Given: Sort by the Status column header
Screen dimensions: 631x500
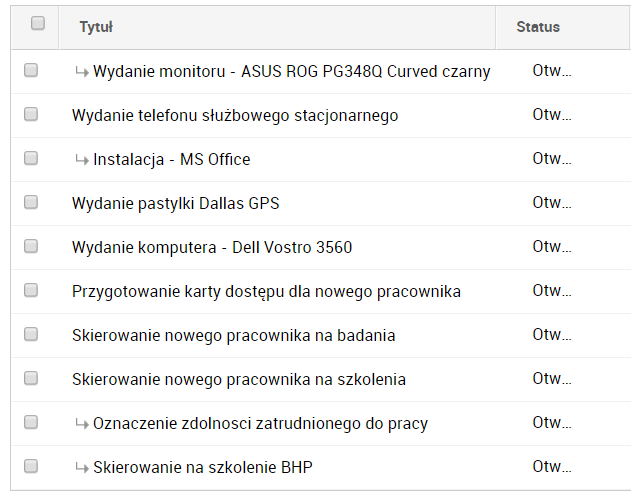Looking at the screenshot, I should tap(538, 27).
